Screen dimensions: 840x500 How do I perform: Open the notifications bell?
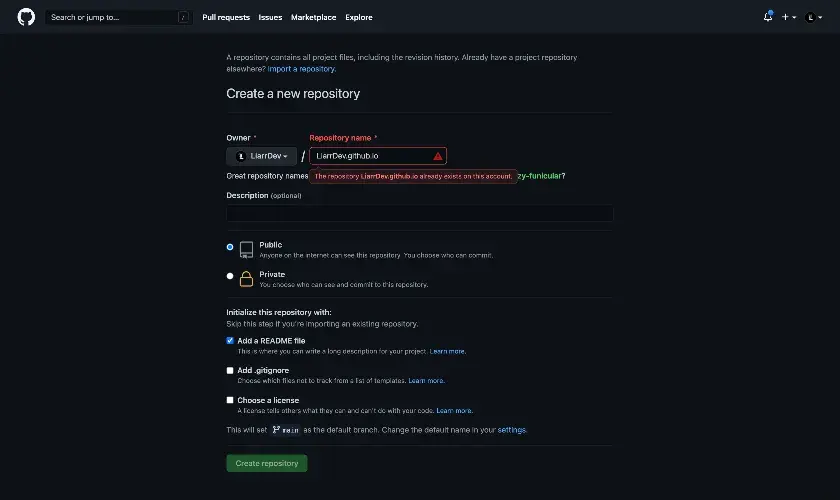(x=768, y=17)
